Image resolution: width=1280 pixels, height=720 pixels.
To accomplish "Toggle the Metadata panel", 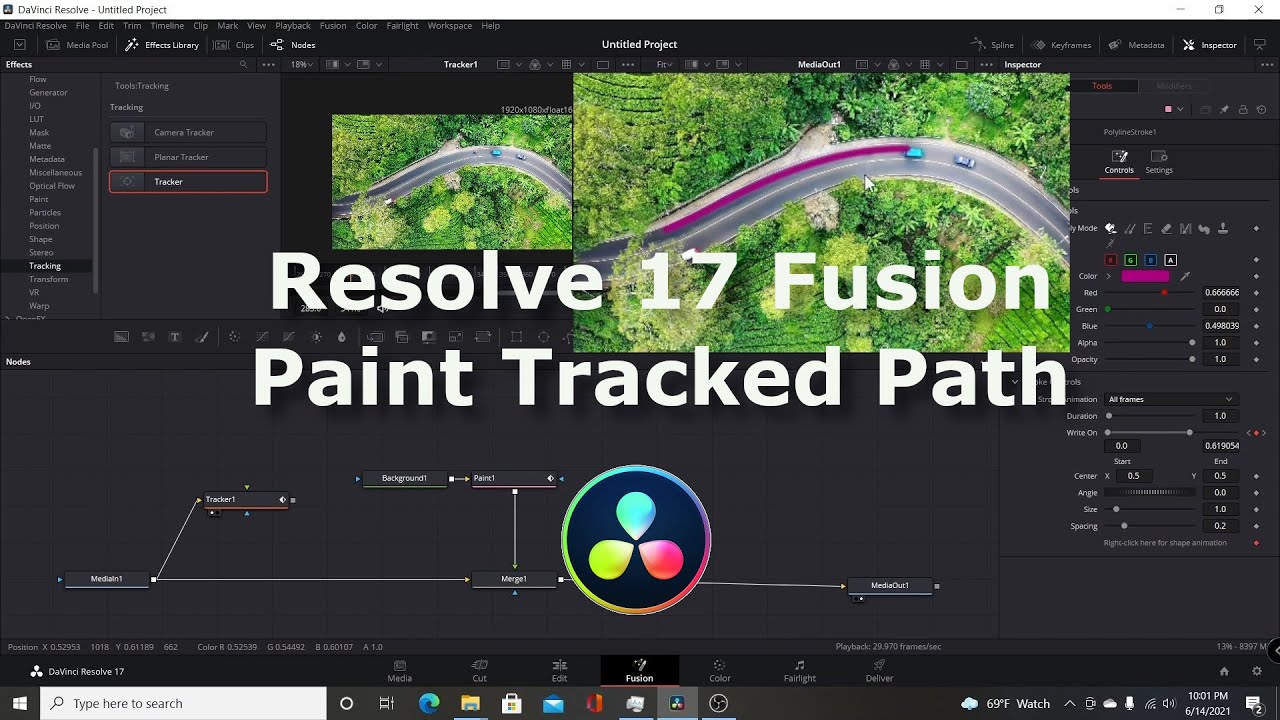I will point(1136,45).
